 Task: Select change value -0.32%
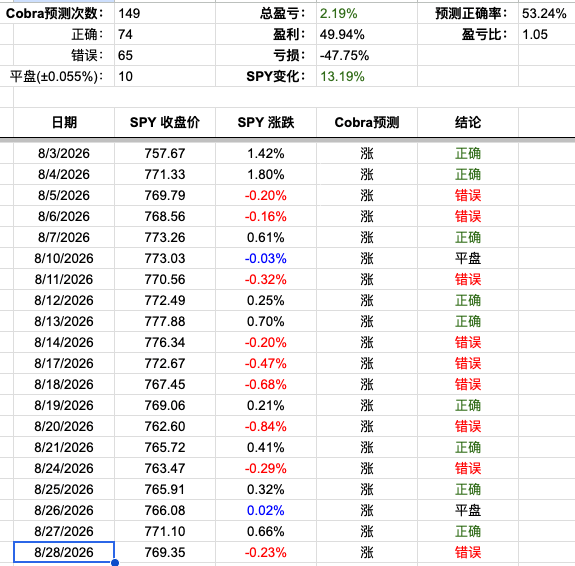coord(266,279)
